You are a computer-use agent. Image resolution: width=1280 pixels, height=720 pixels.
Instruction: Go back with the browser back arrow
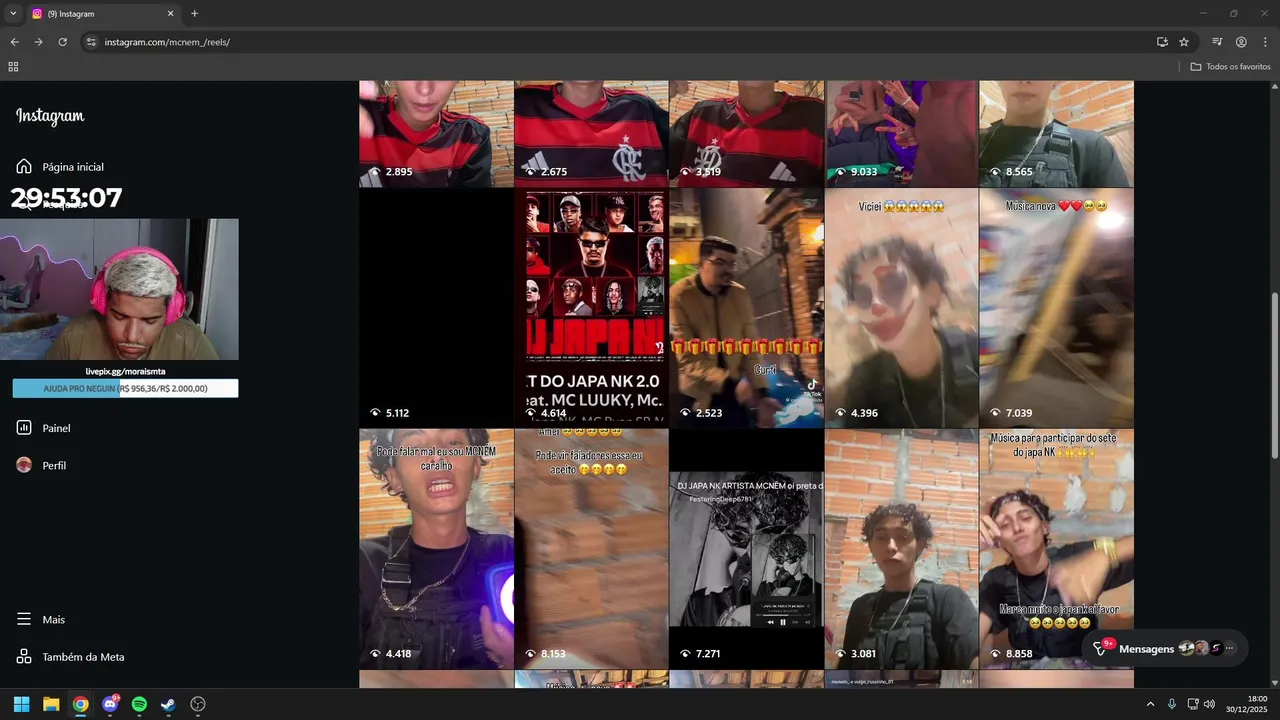(x=14, y=42)
